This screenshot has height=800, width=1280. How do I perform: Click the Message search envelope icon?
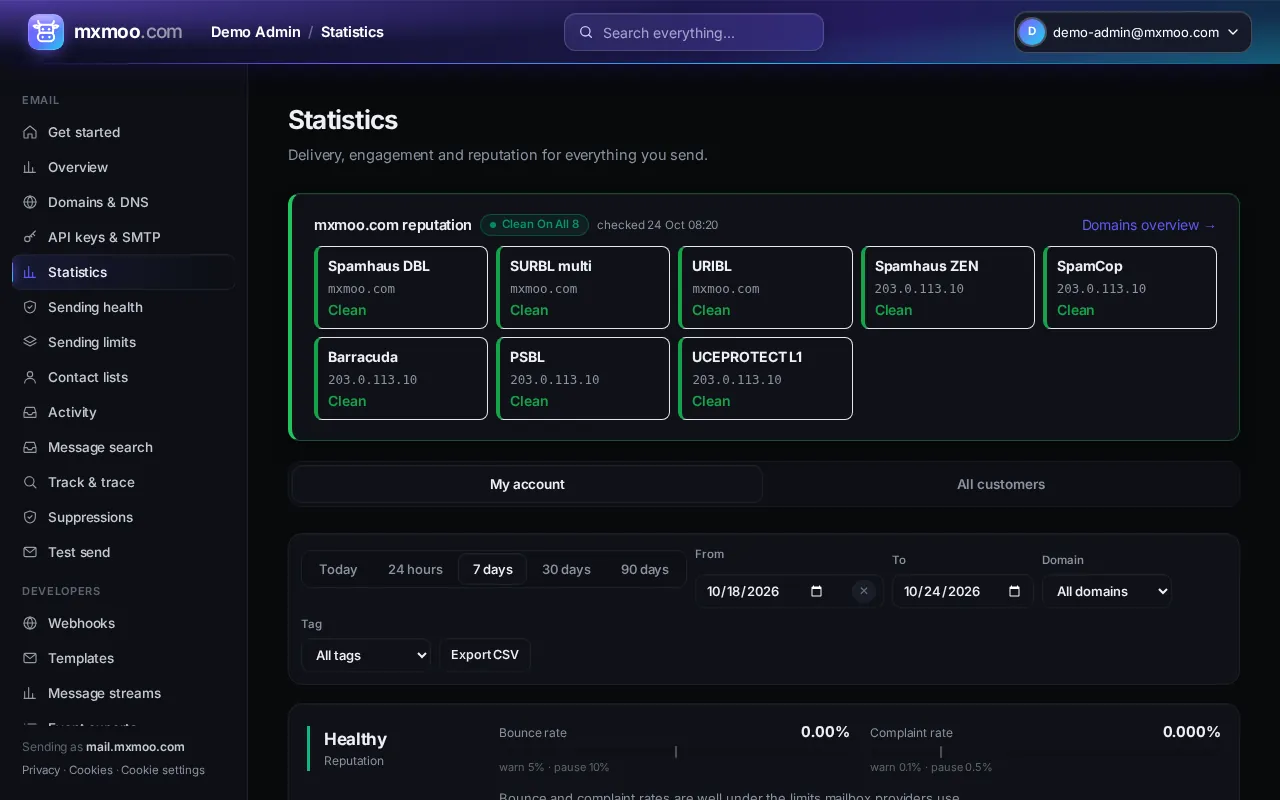tap(30, 447)
